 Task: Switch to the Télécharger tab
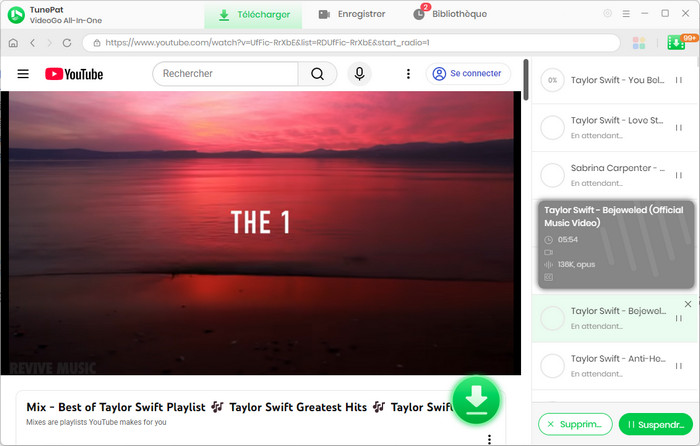[254, 15]
